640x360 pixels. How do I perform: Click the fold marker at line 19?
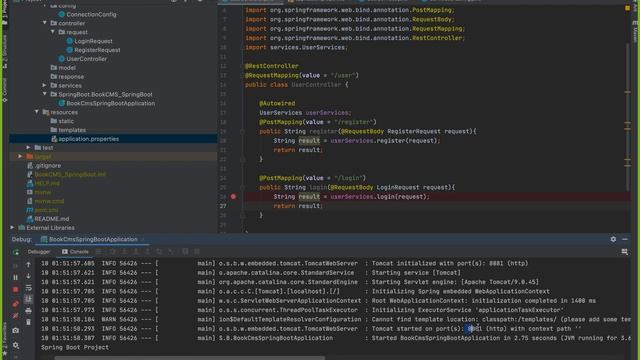pyautogui.click(x=242, y=131)
